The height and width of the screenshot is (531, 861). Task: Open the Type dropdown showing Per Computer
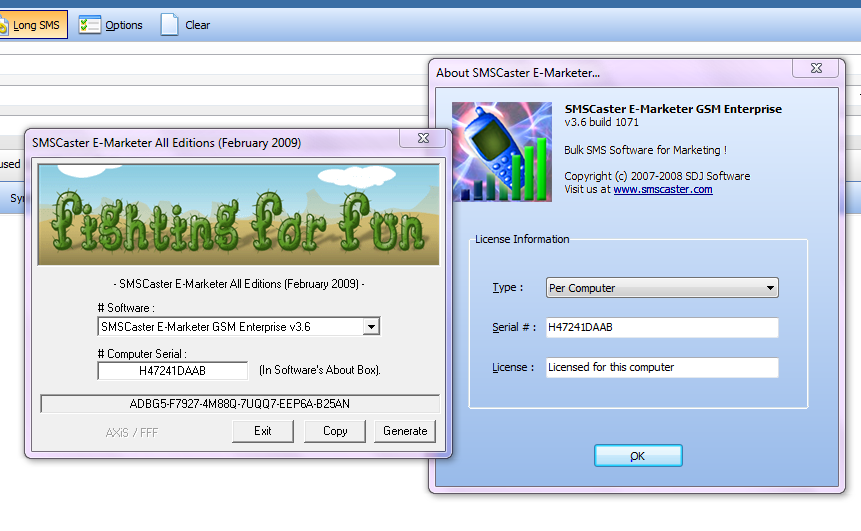coord(662,288)
